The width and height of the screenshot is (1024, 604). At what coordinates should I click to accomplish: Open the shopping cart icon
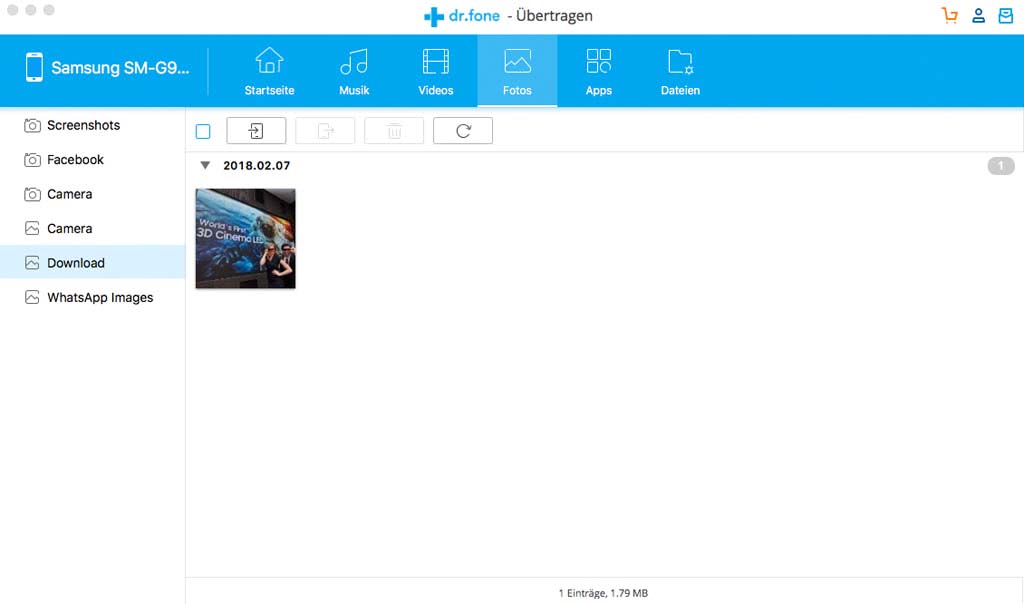tap(948, 15)
